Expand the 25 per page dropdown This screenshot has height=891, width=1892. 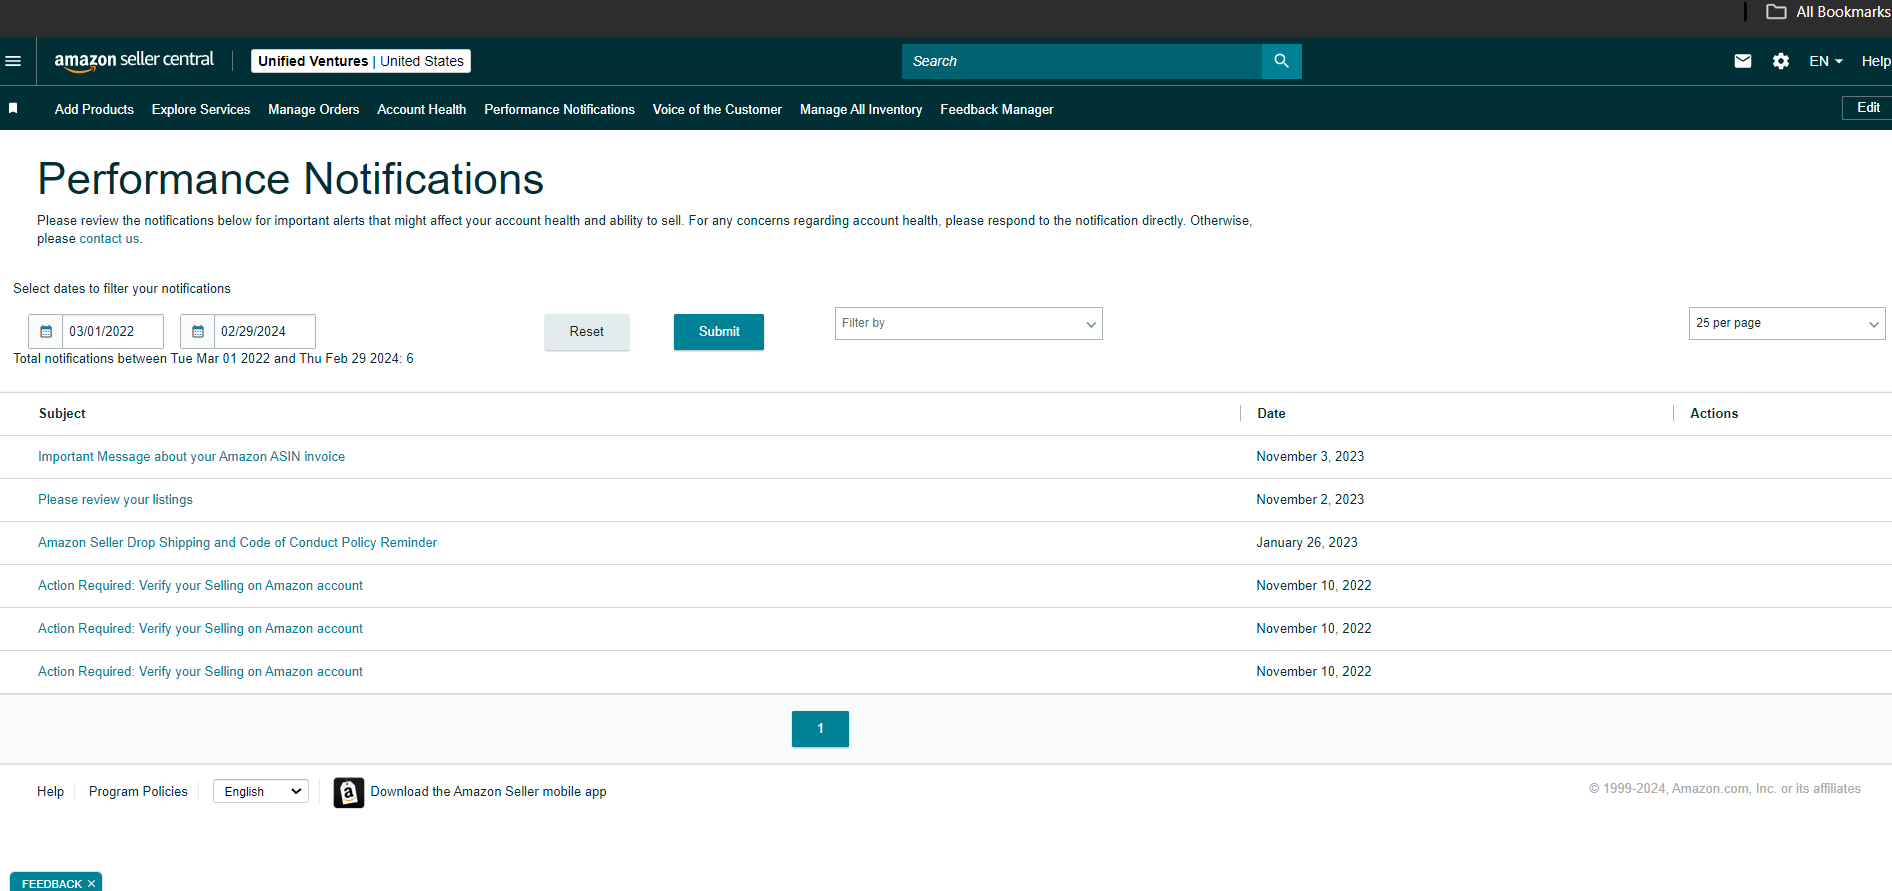coord(1786,323)
